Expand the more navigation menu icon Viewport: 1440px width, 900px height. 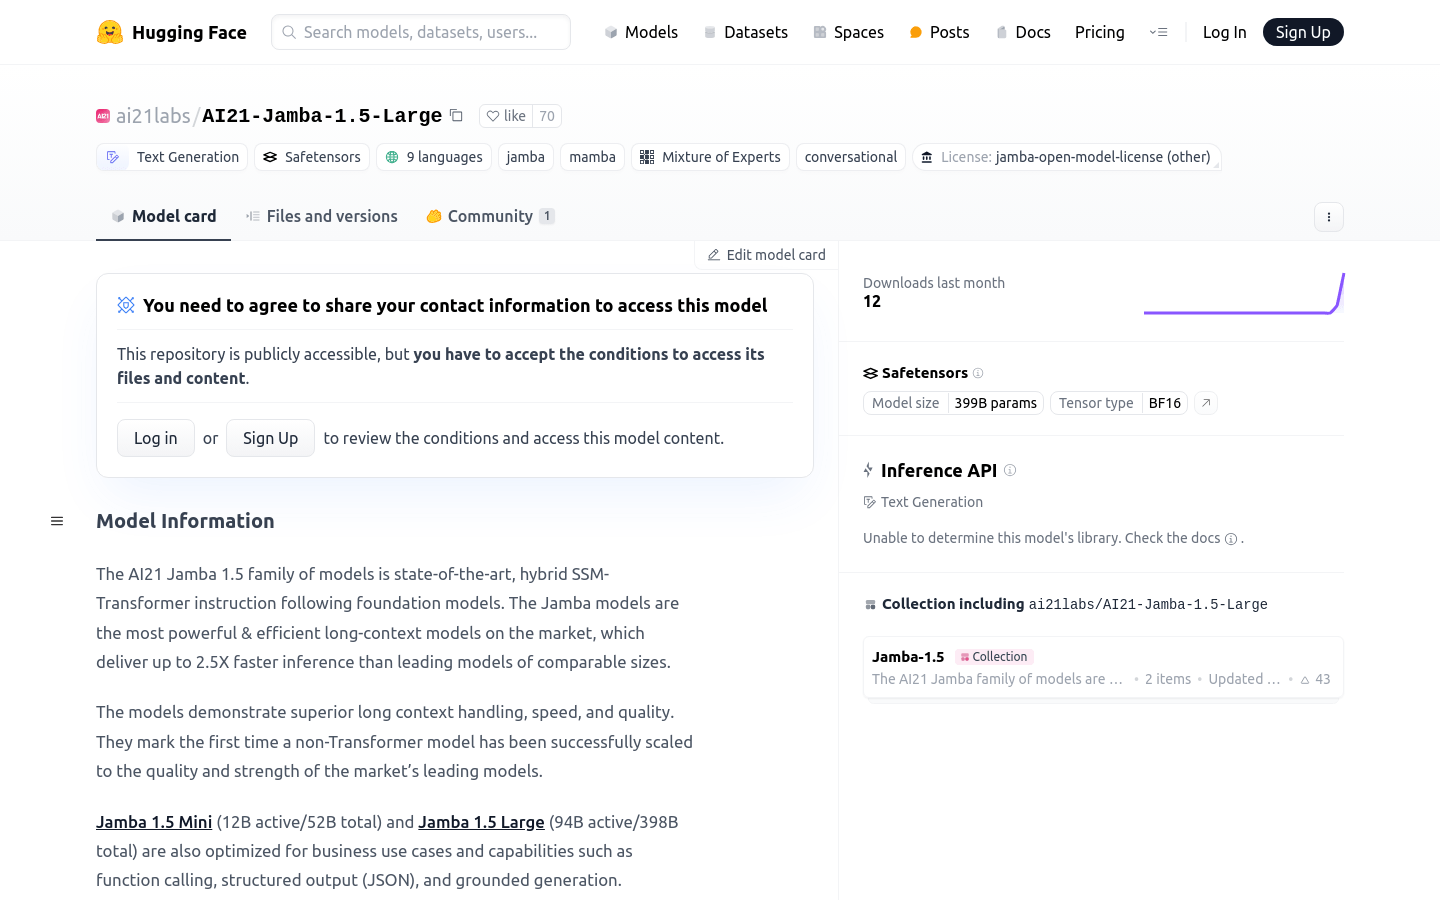click(1158, 32)
